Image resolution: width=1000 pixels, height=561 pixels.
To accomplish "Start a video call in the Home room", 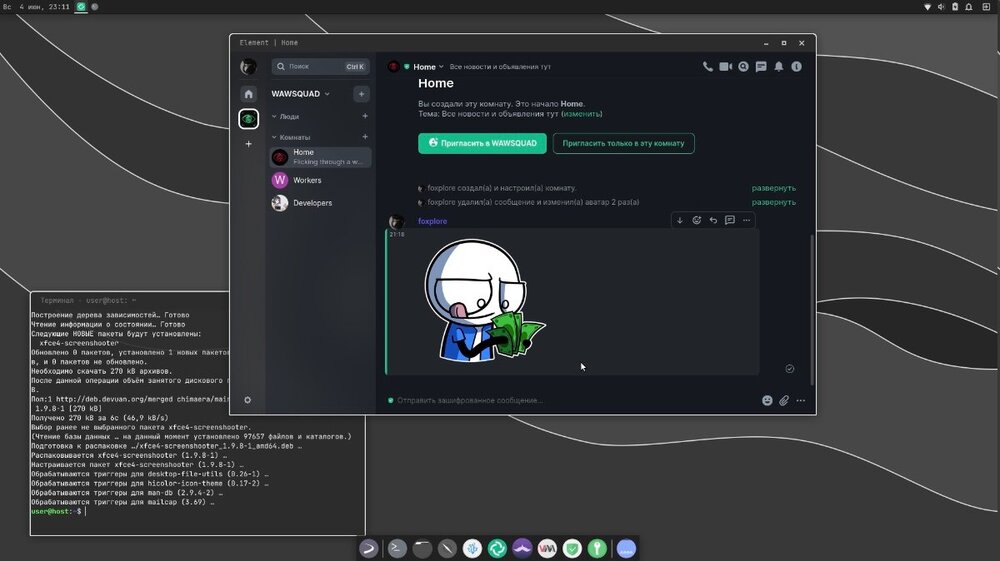I will pos(726,66).
